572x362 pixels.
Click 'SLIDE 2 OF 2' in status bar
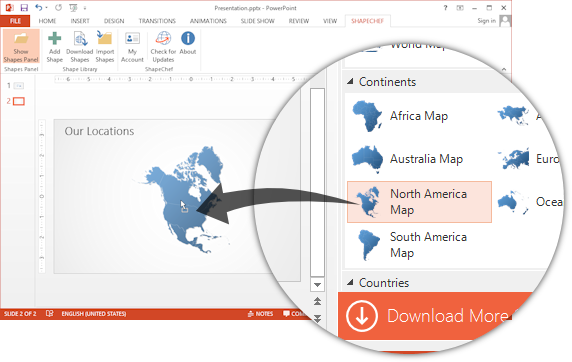click(x=20, y=313)
